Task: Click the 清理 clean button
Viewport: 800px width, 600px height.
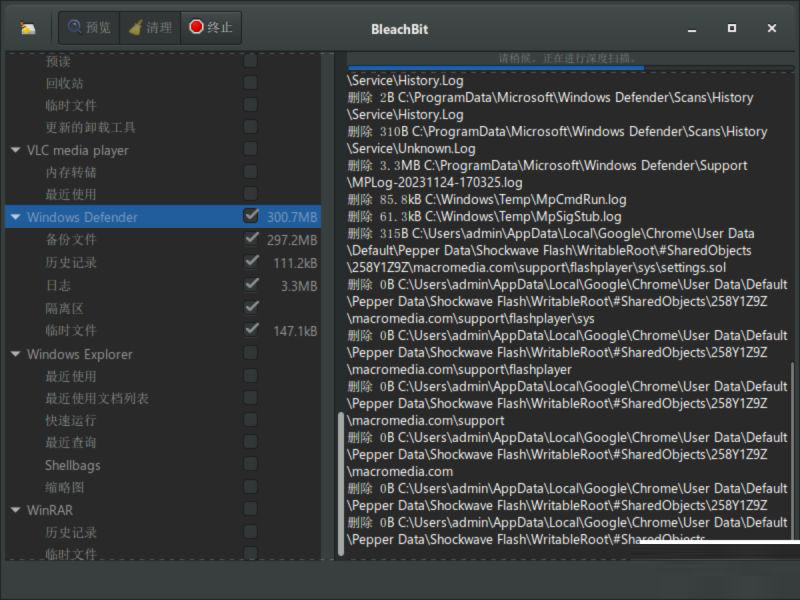Action: (150, 28)
